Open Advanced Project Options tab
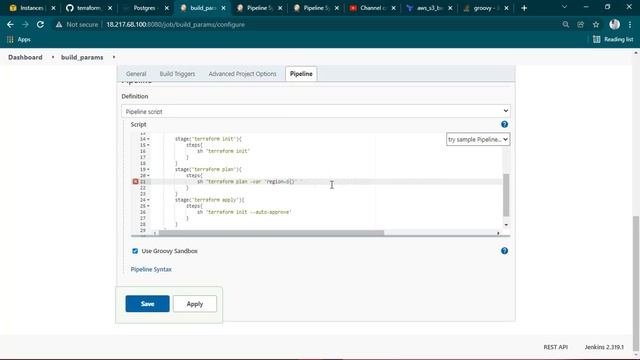Viewport: 640px width, 360px height. (242, 74)
